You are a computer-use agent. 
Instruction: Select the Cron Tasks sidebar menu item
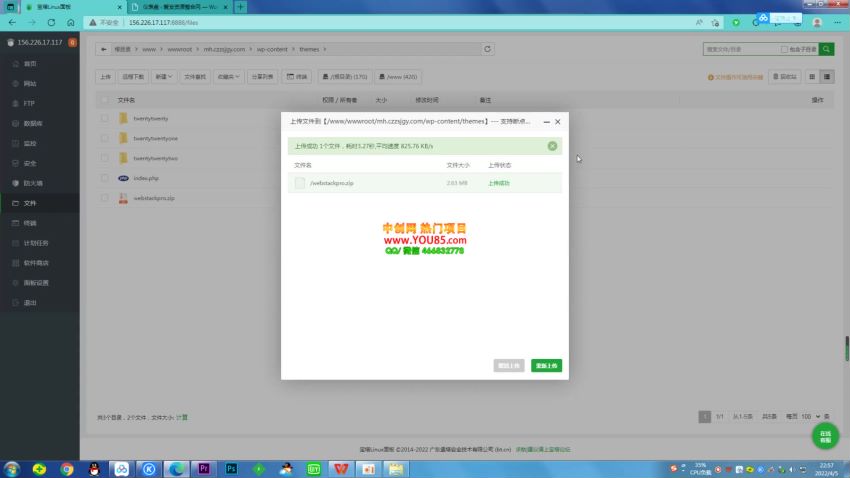tap(36, 243)
